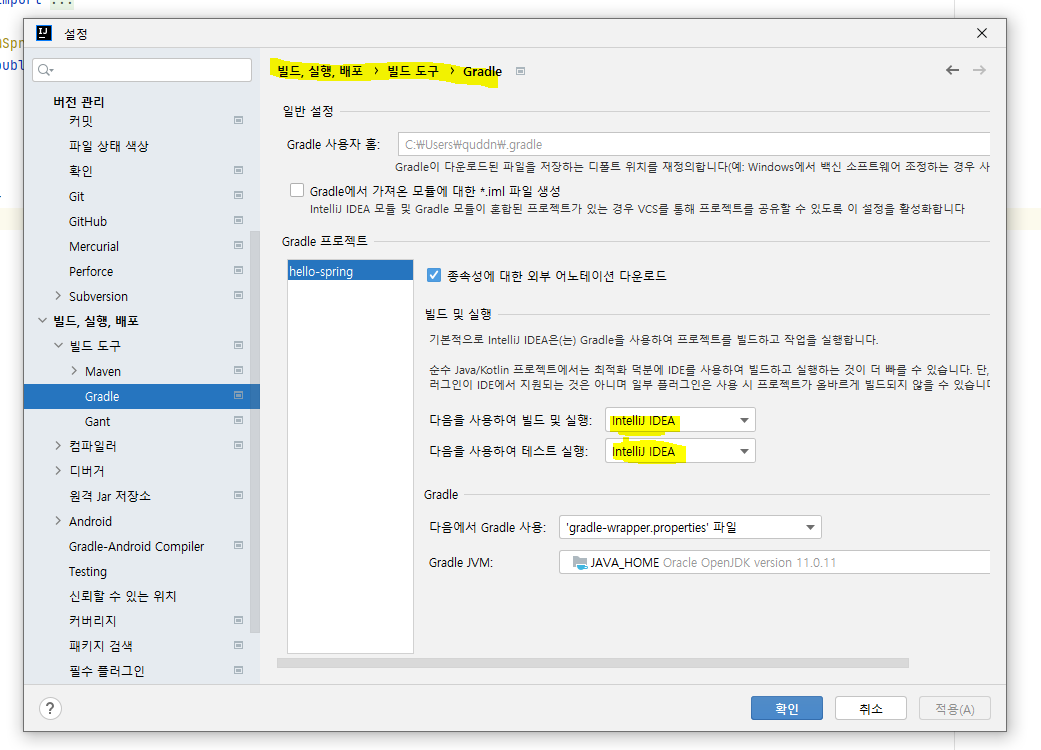Click the project-level icon beside GitHub

click(x=238, y=220)
